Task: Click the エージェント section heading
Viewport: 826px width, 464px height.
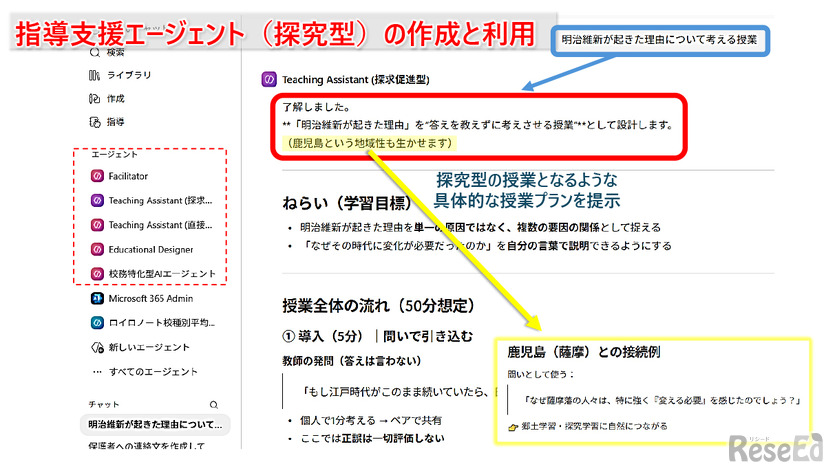Action: 114,154
